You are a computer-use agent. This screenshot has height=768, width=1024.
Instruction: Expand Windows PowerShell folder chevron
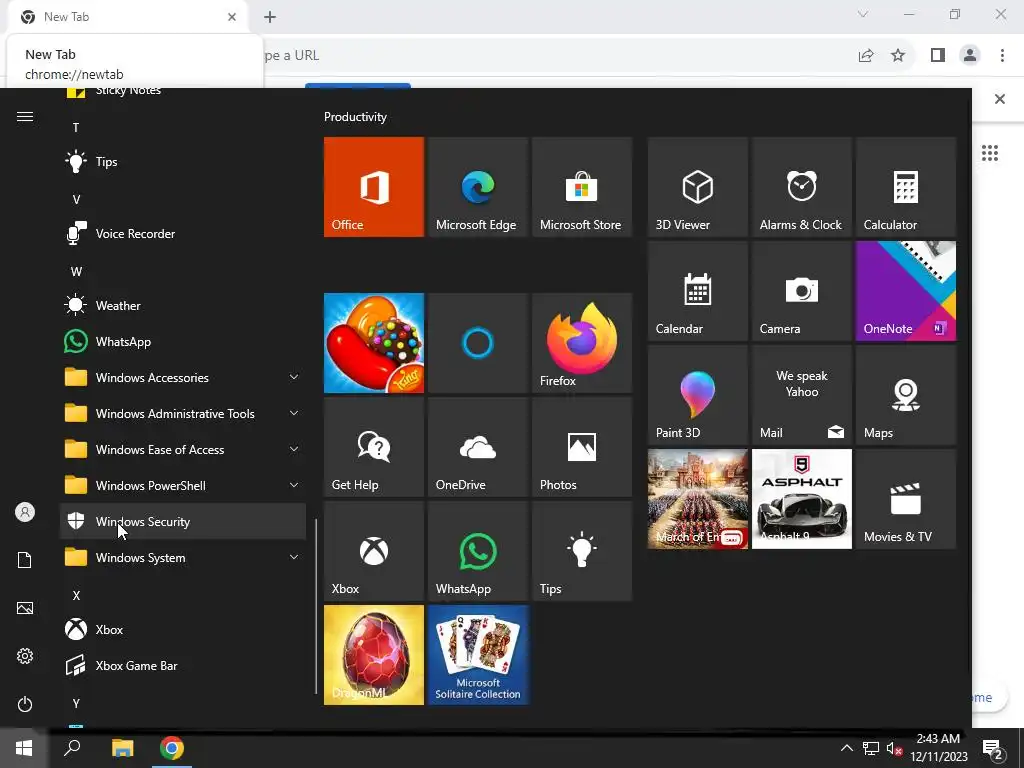[294, 485]
